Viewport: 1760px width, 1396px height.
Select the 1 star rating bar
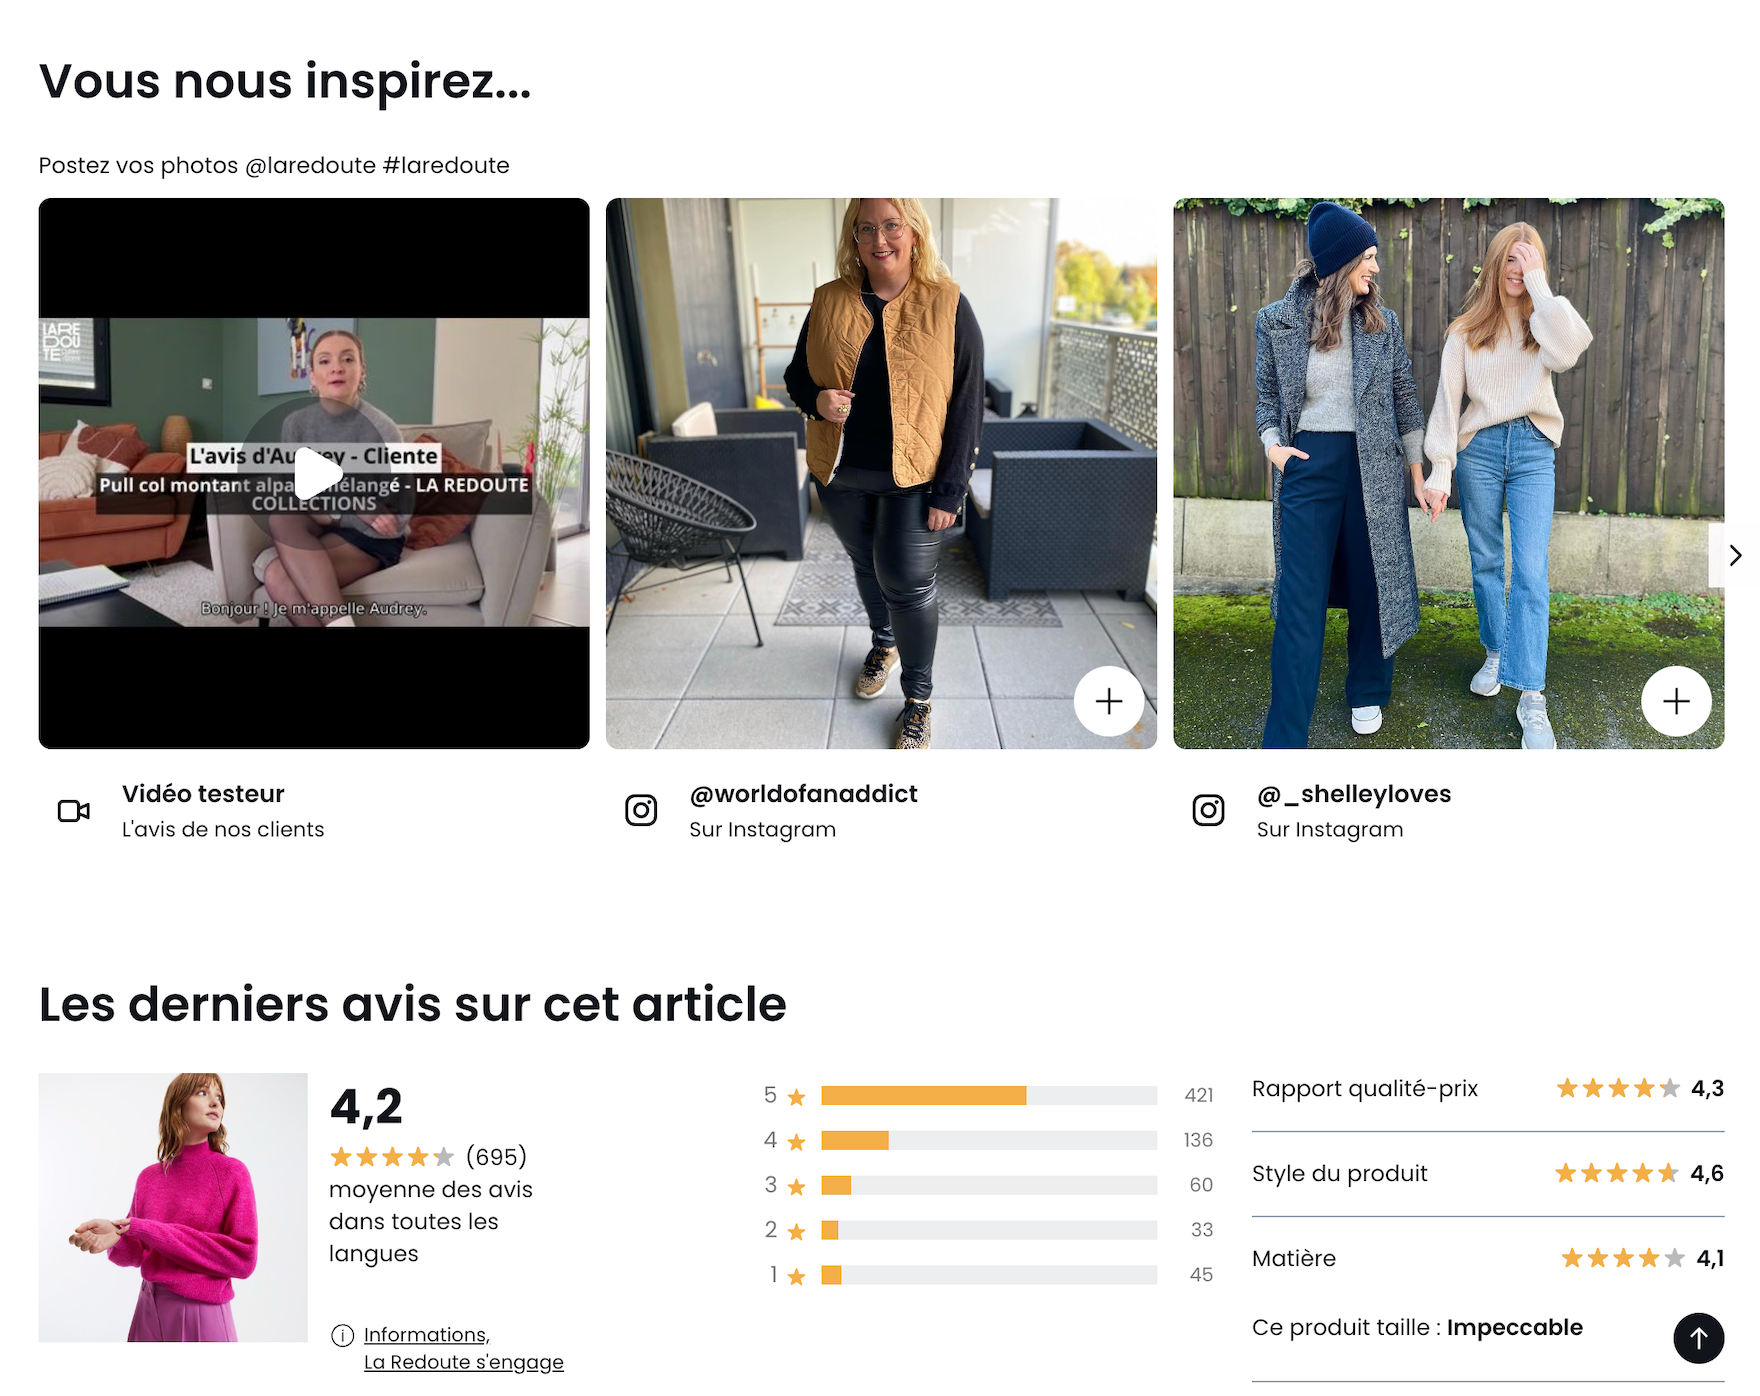coord(988,1275)
